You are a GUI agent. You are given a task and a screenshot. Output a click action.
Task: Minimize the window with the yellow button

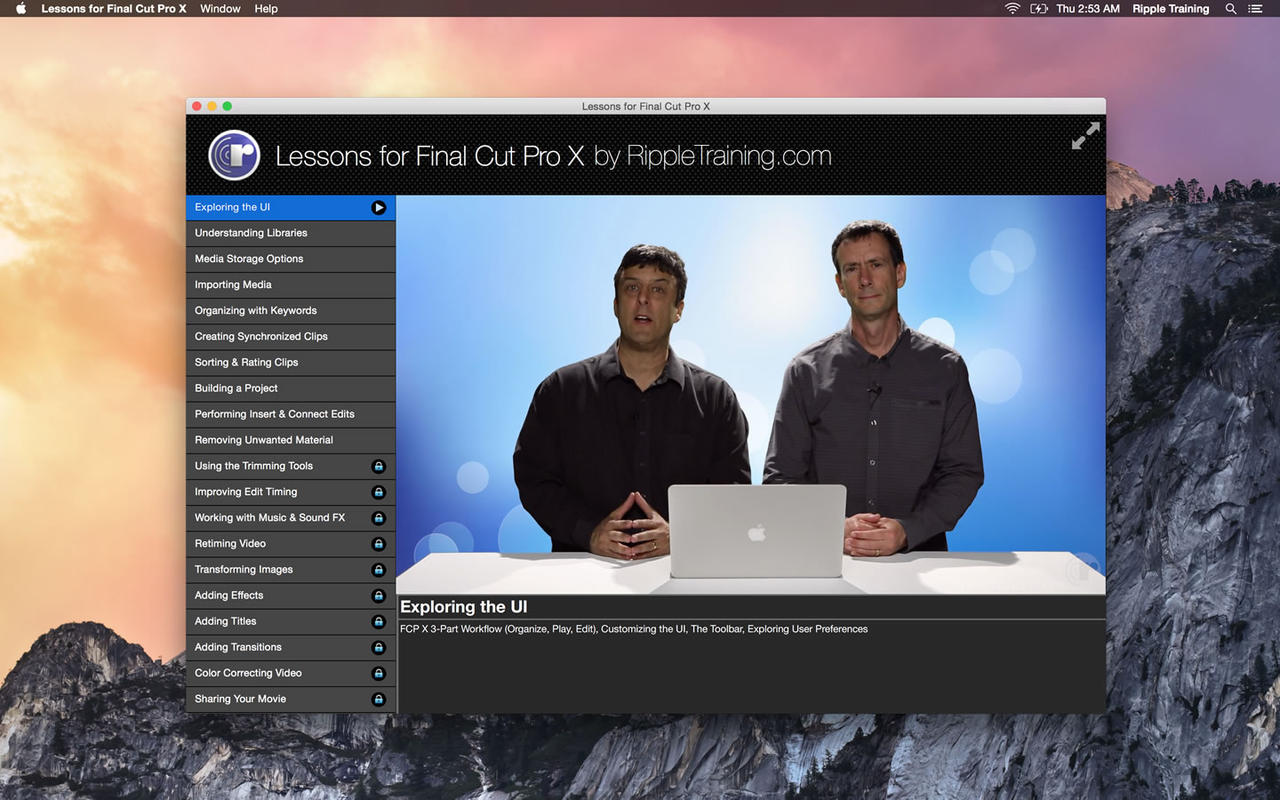coord(212,106)
